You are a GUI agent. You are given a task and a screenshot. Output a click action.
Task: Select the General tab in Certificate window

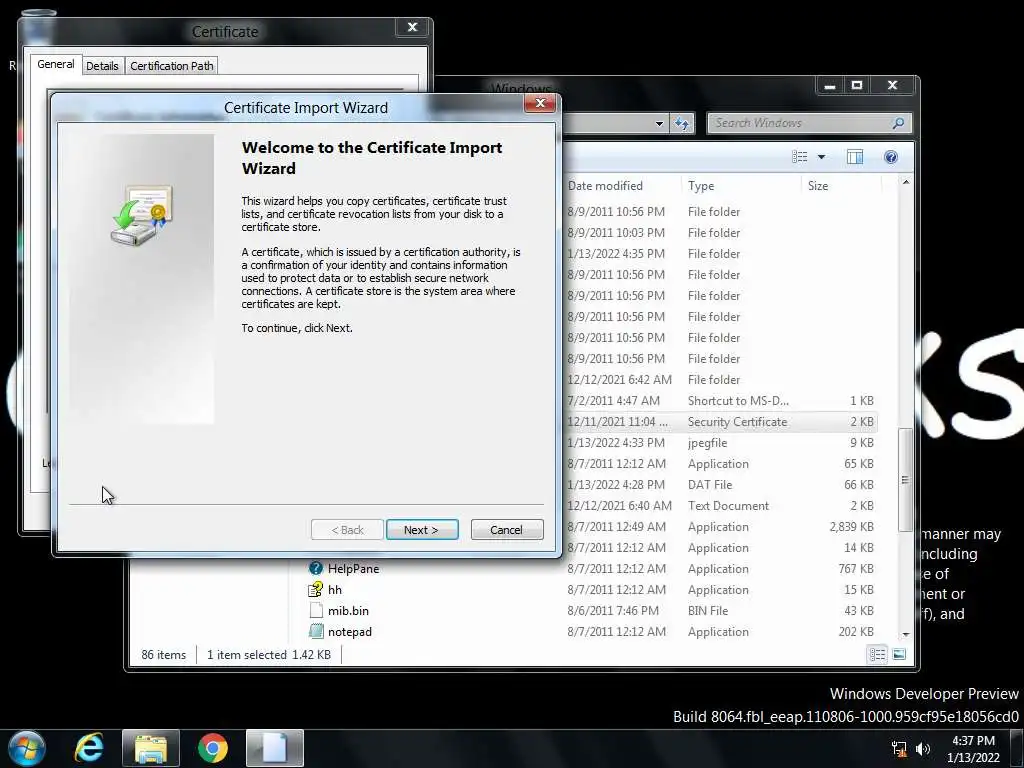[56, 64]
